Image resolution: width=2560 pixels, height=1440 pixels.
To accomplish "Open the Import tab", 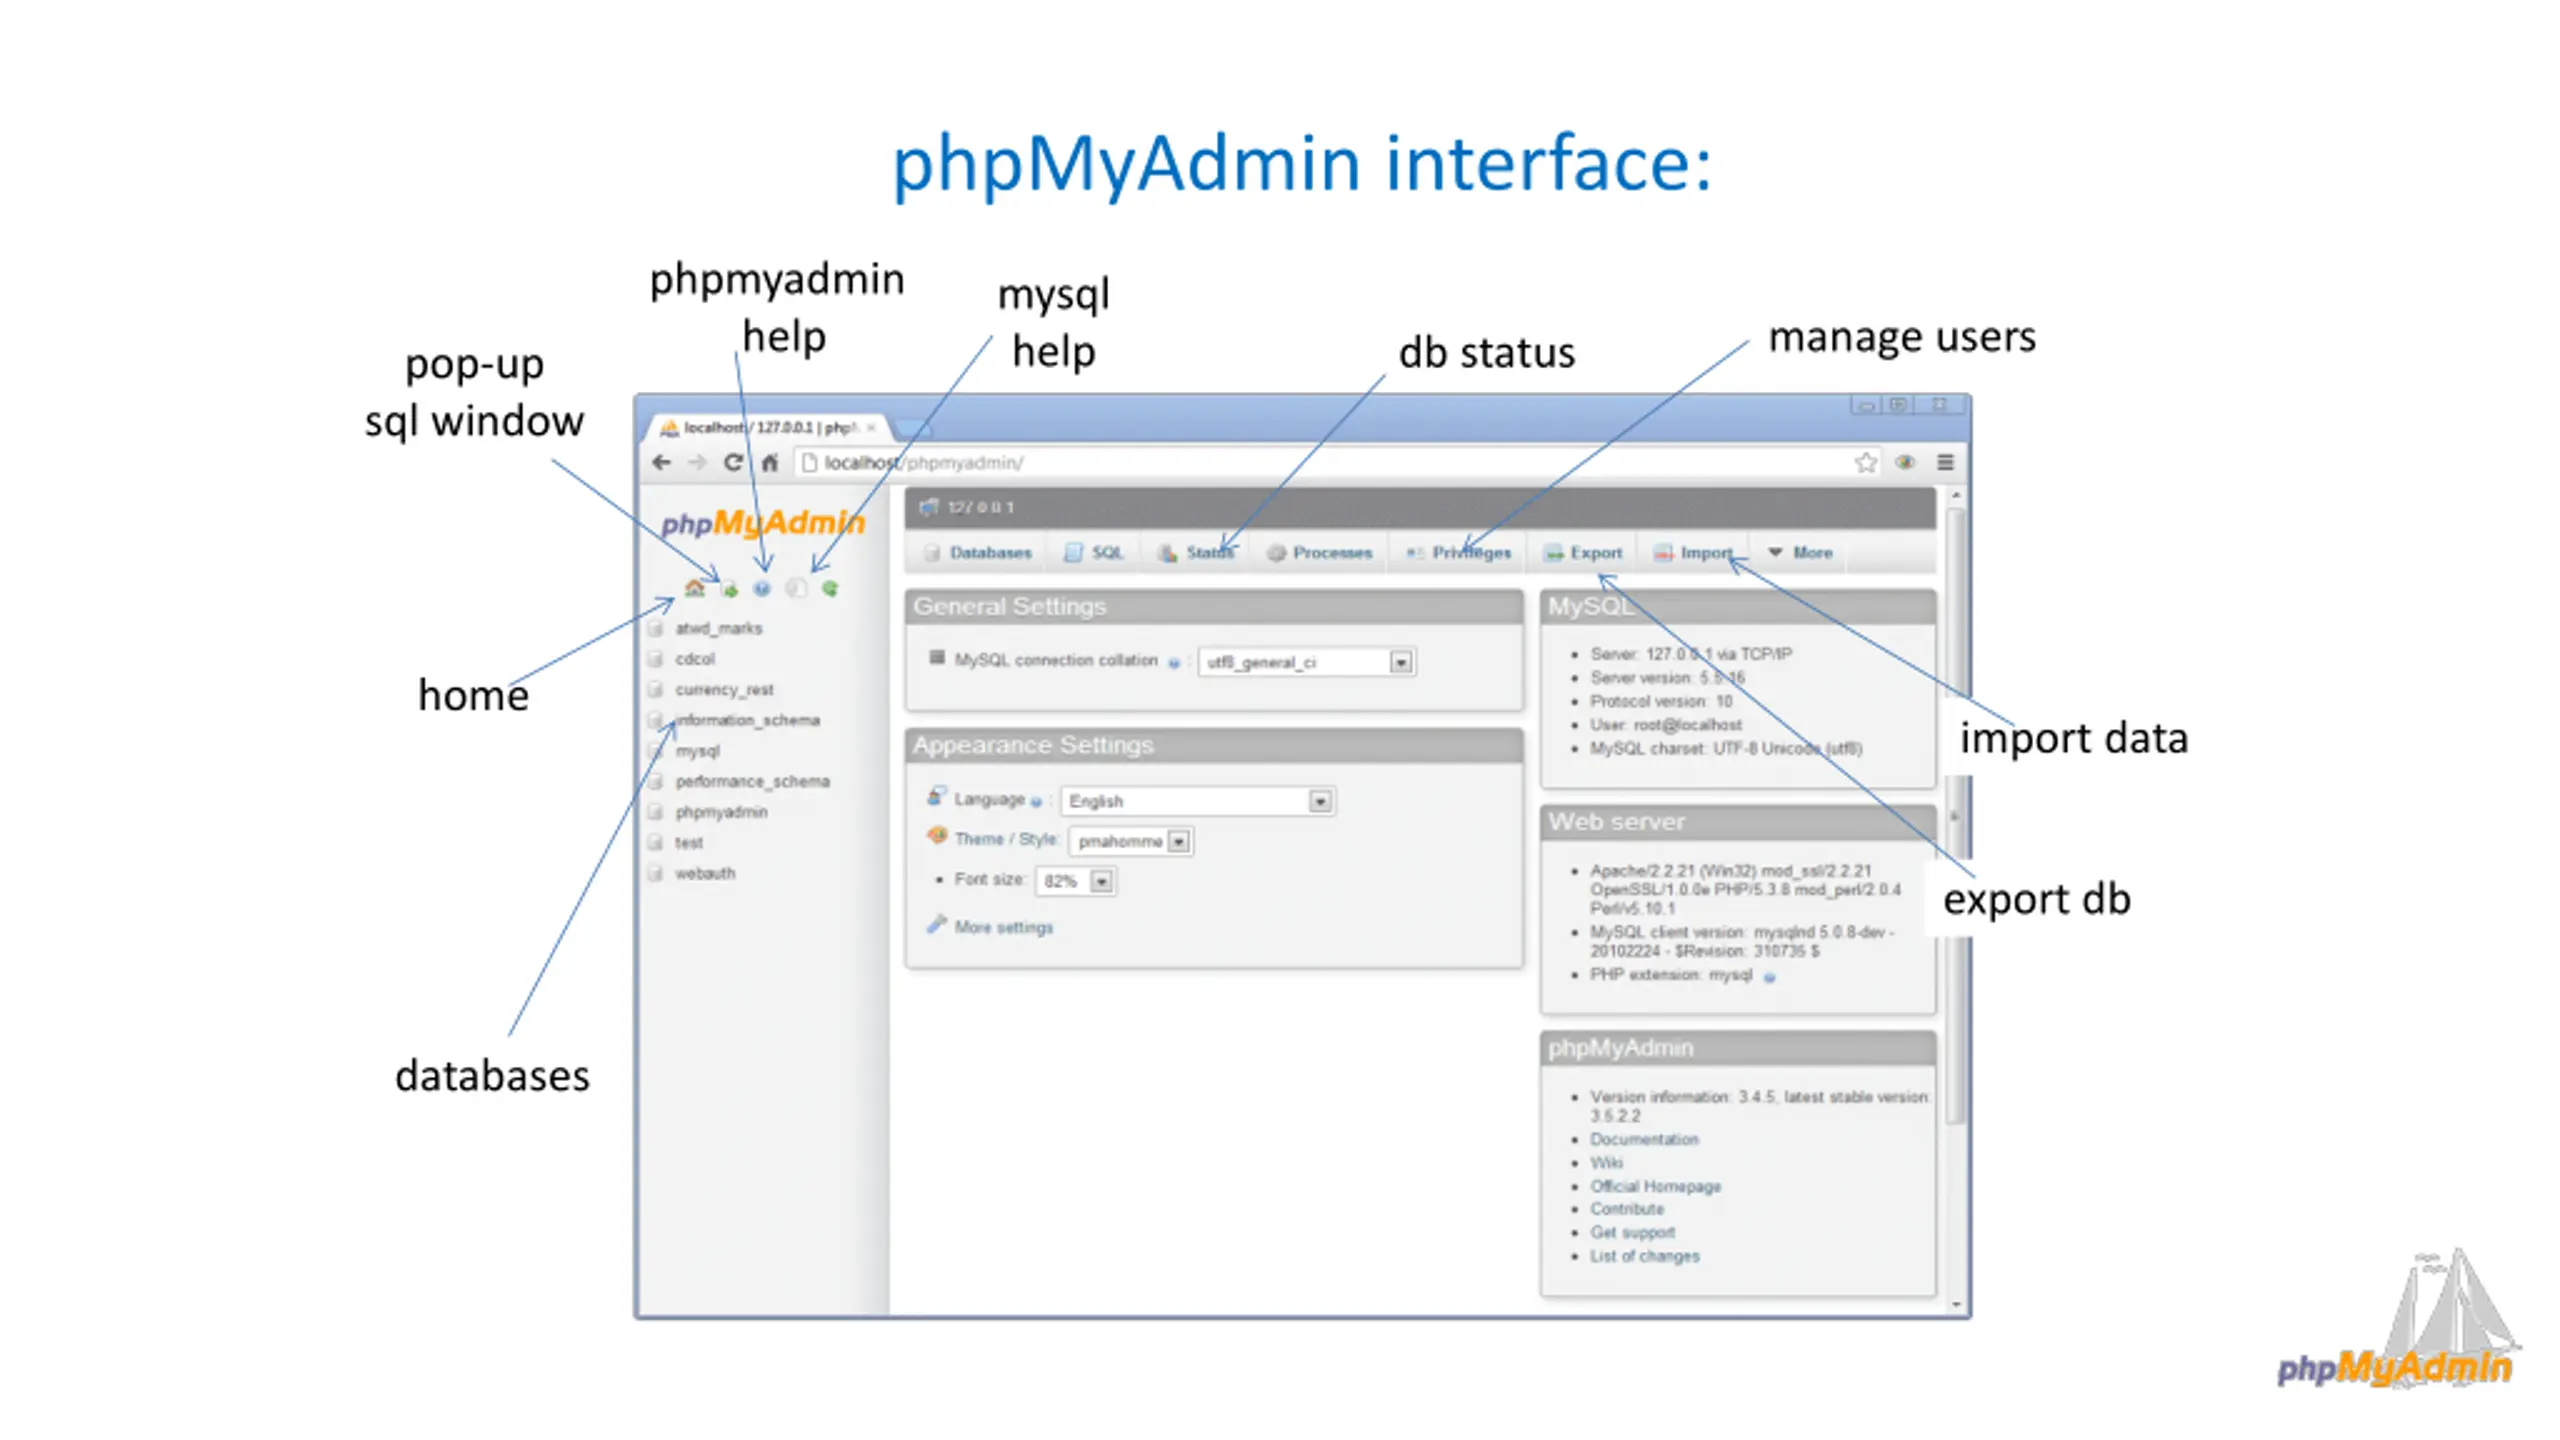I will click(x=1692, y=552).
